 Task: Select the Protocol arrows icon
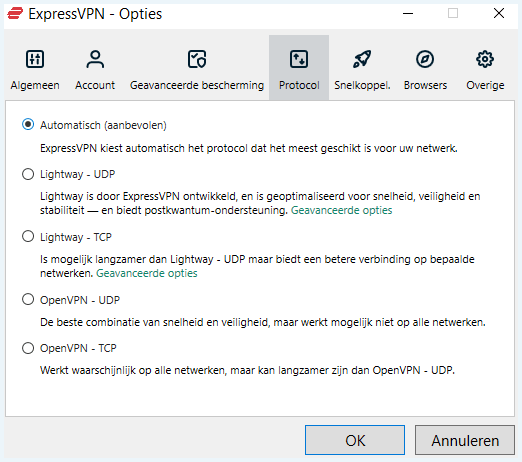click(x=299, y=59)
